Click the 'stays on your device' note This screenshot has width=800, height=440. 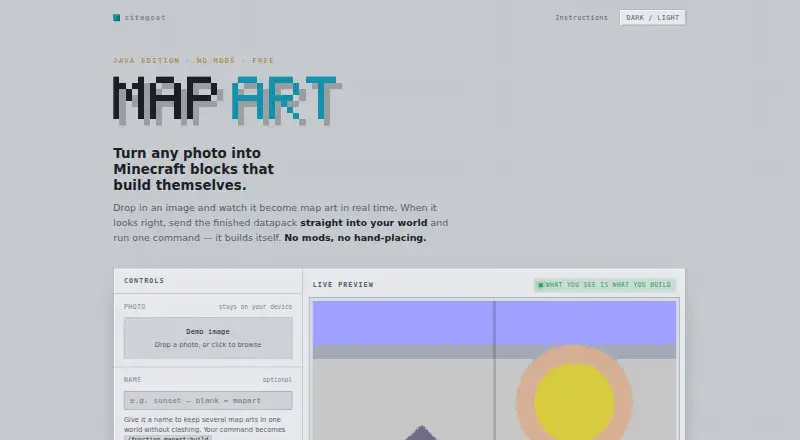click(255, 307)
